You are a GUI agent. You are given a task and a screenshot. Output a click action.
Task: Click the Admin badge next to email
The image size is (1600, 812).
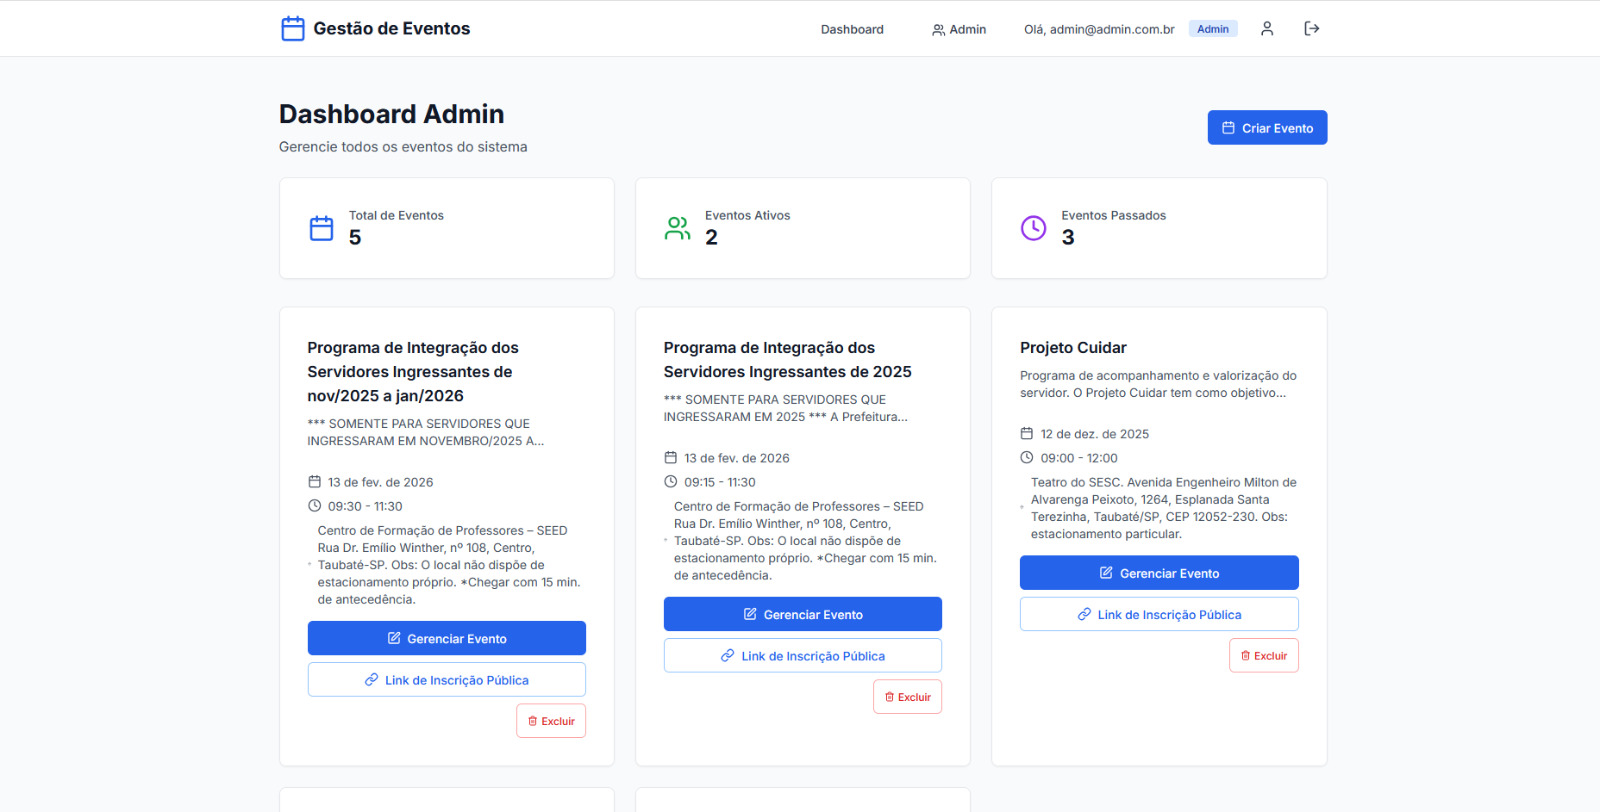(1212, 29)
